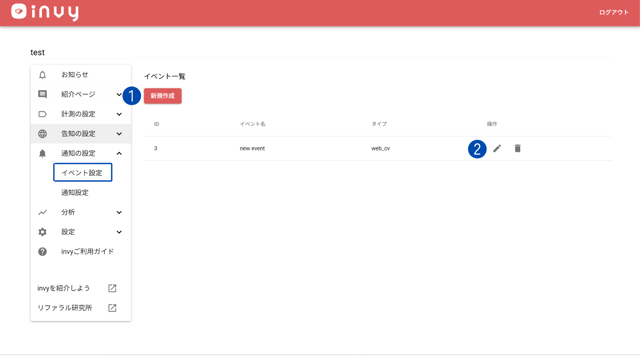Open the 紹介ページ menu item
The height and width of the screenshot is (362, 644).
(x=78, y=94)
